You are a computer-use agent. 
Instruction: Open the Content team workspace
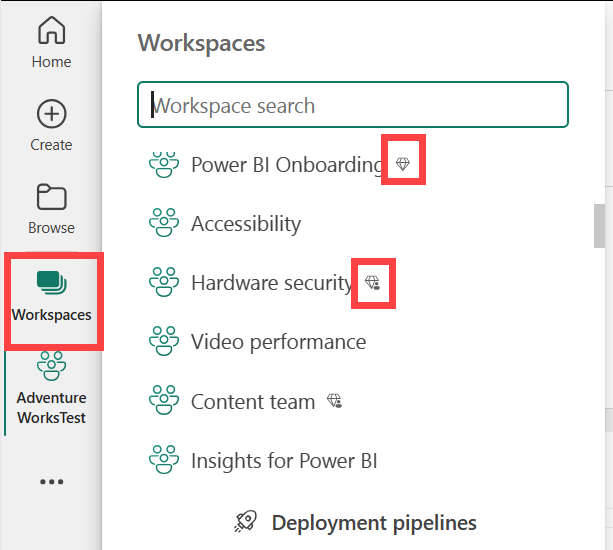point(253,402)
